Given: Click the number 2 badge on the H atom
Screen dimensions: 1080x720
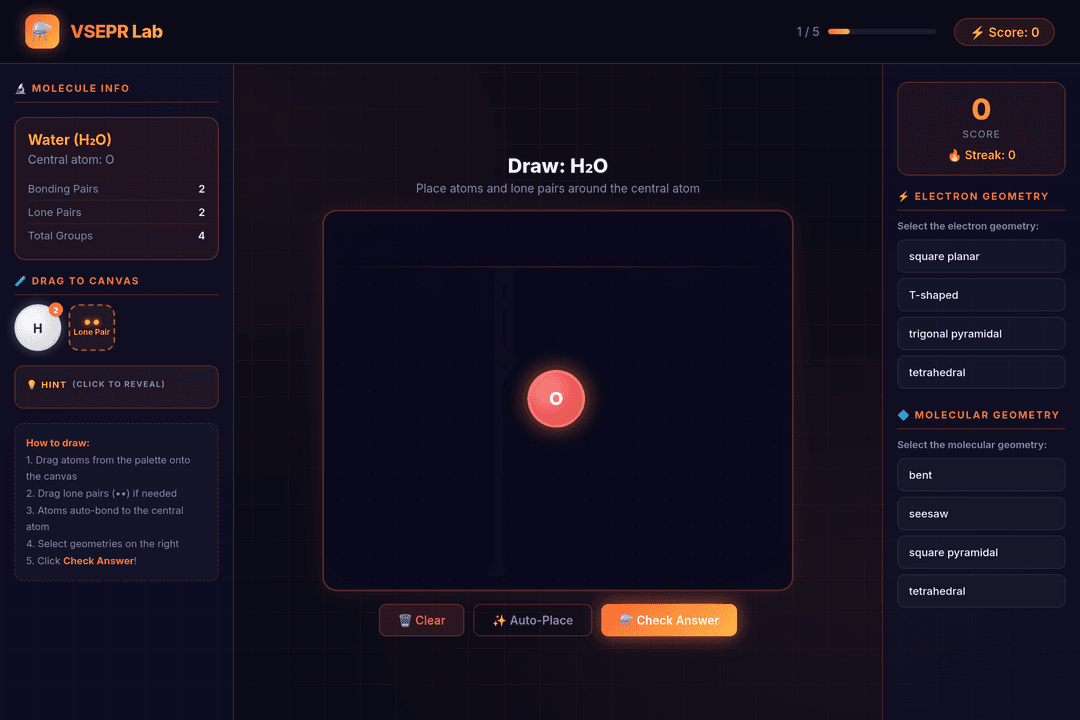Looking at the screenshot, I should click(x=56, y=310).
